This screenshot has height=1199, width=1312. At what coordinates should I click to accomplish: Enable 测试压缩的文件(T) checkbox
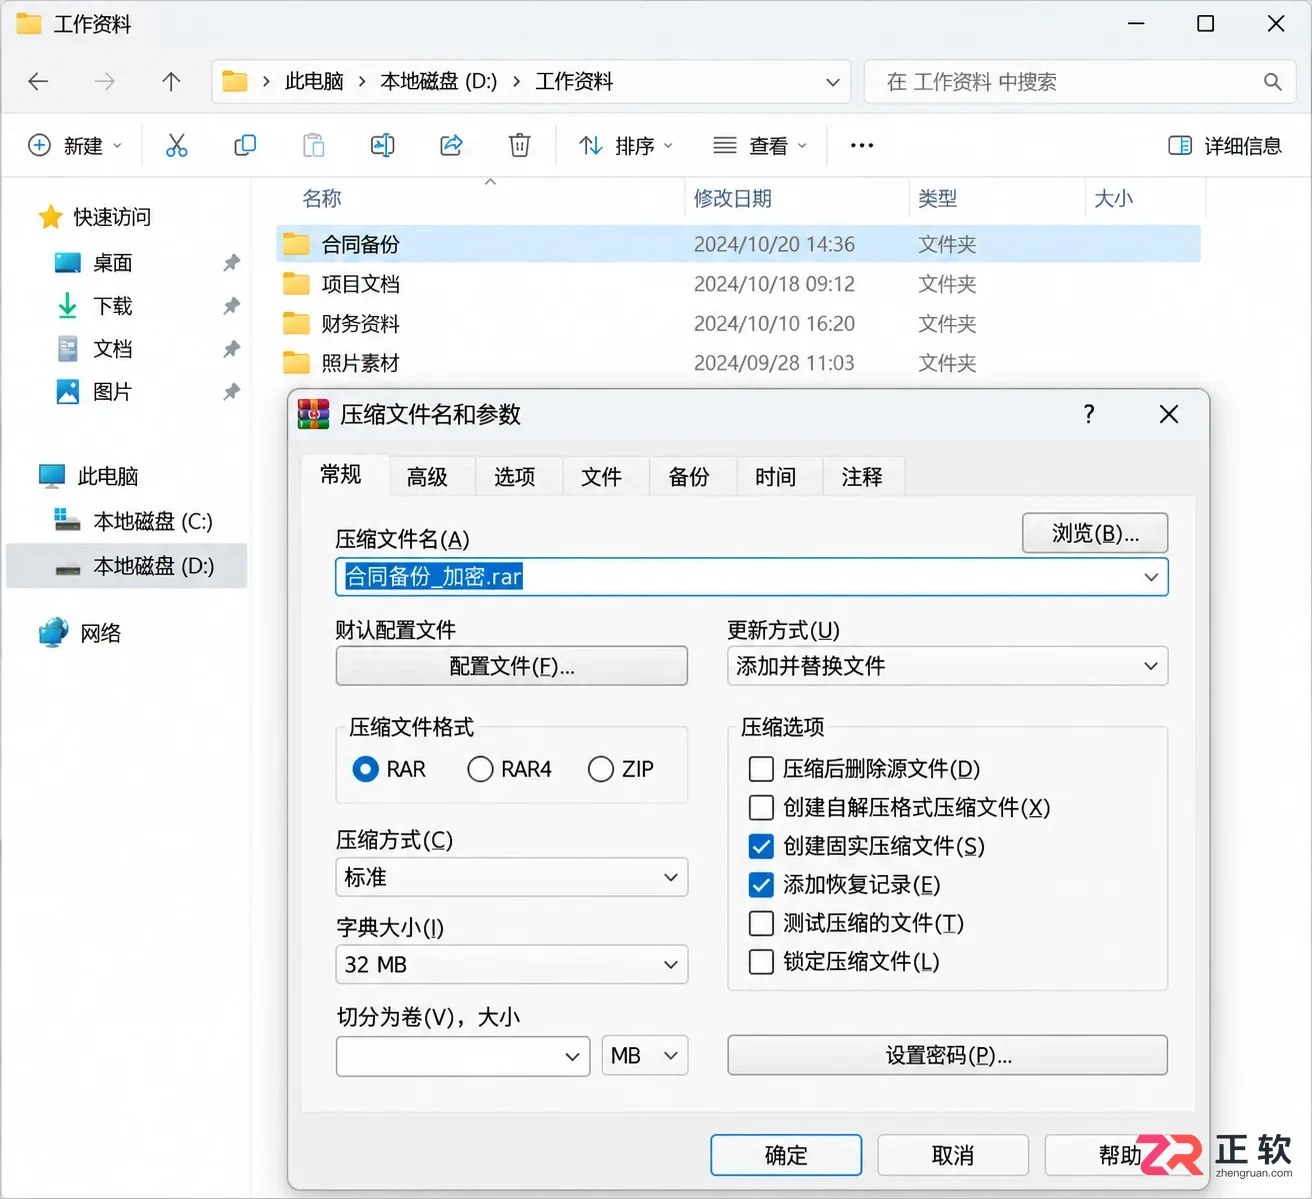[x=761, y=923]
